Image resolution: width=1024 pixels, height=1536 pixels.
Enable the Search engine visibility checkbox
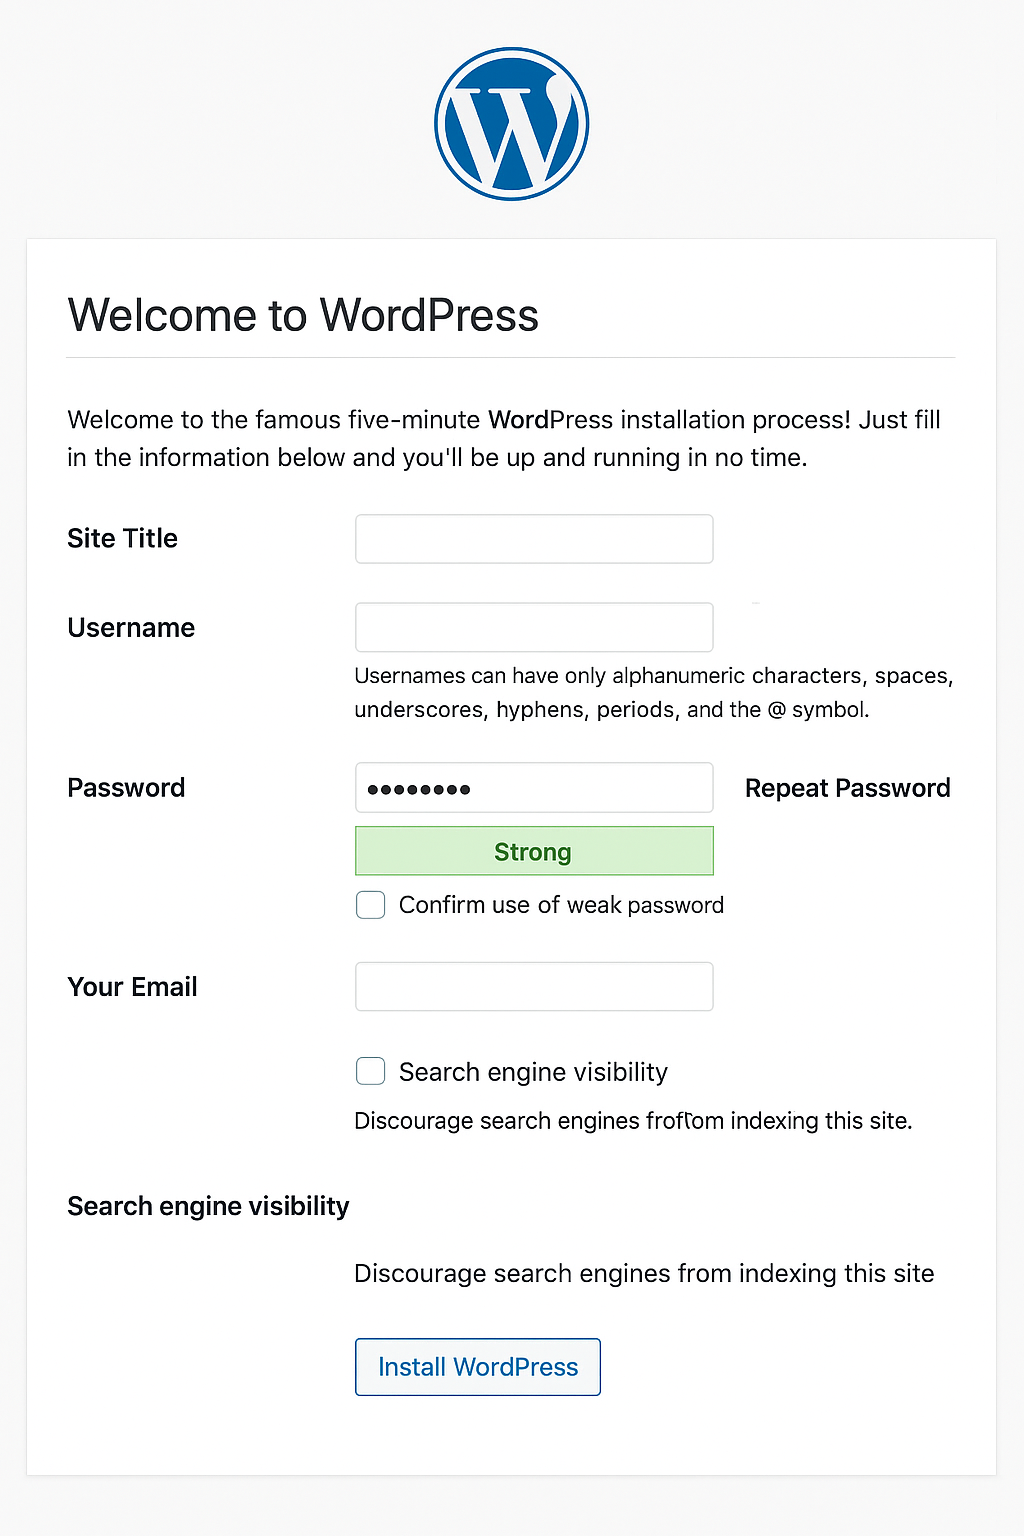click(371, 1071)
